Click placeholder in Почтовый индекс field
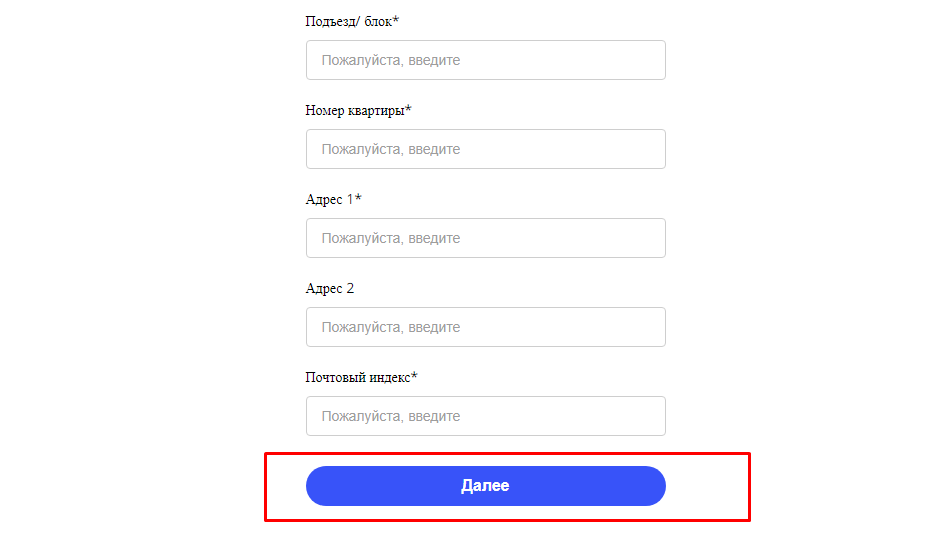937x550 pixels. pos(390,416)
